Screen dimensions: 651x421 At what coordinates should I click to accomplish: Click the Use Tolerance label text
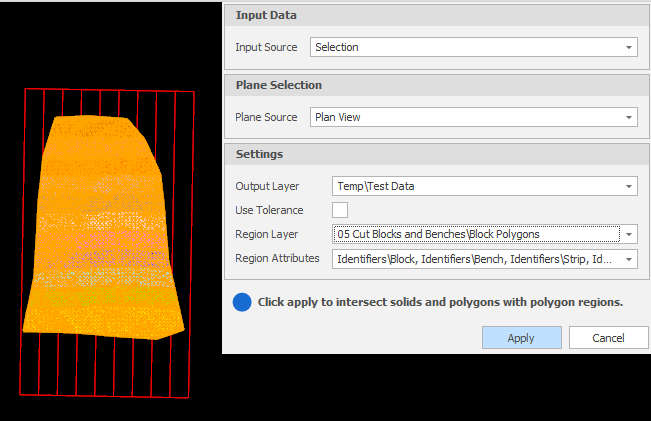(269, 210)
